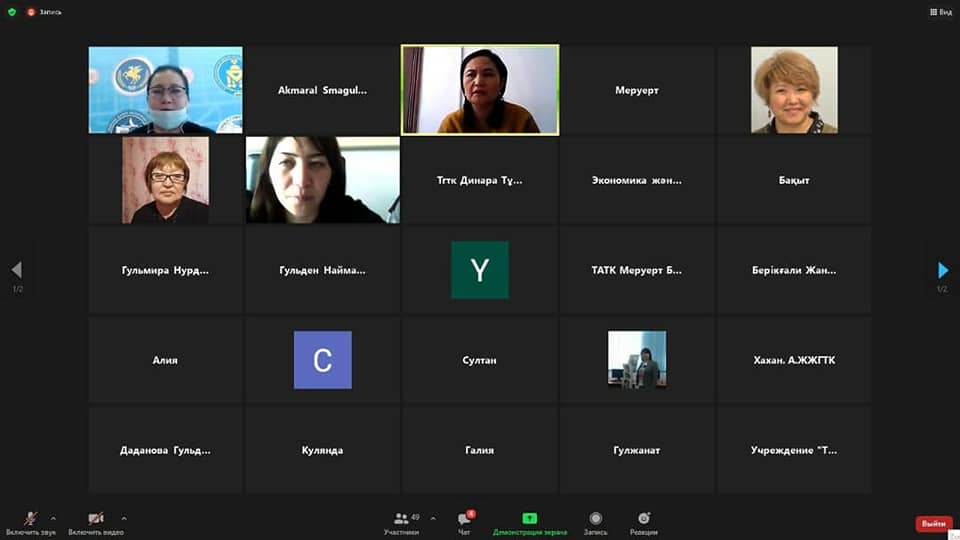This screenshot has height=540, width=960.
Task: Go to previous gallery page with left arrow
Action: (16, 270)
